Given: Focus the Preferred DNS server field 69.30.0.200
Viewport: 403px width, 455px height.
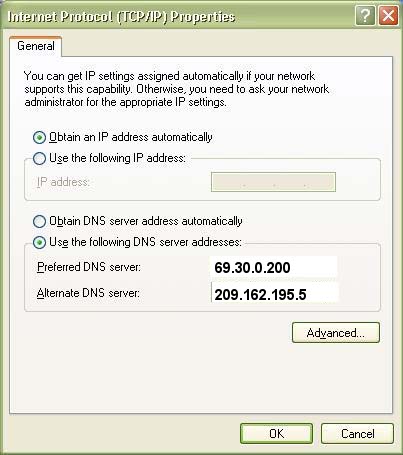Looking at the screenshot, I should point(274,267).
